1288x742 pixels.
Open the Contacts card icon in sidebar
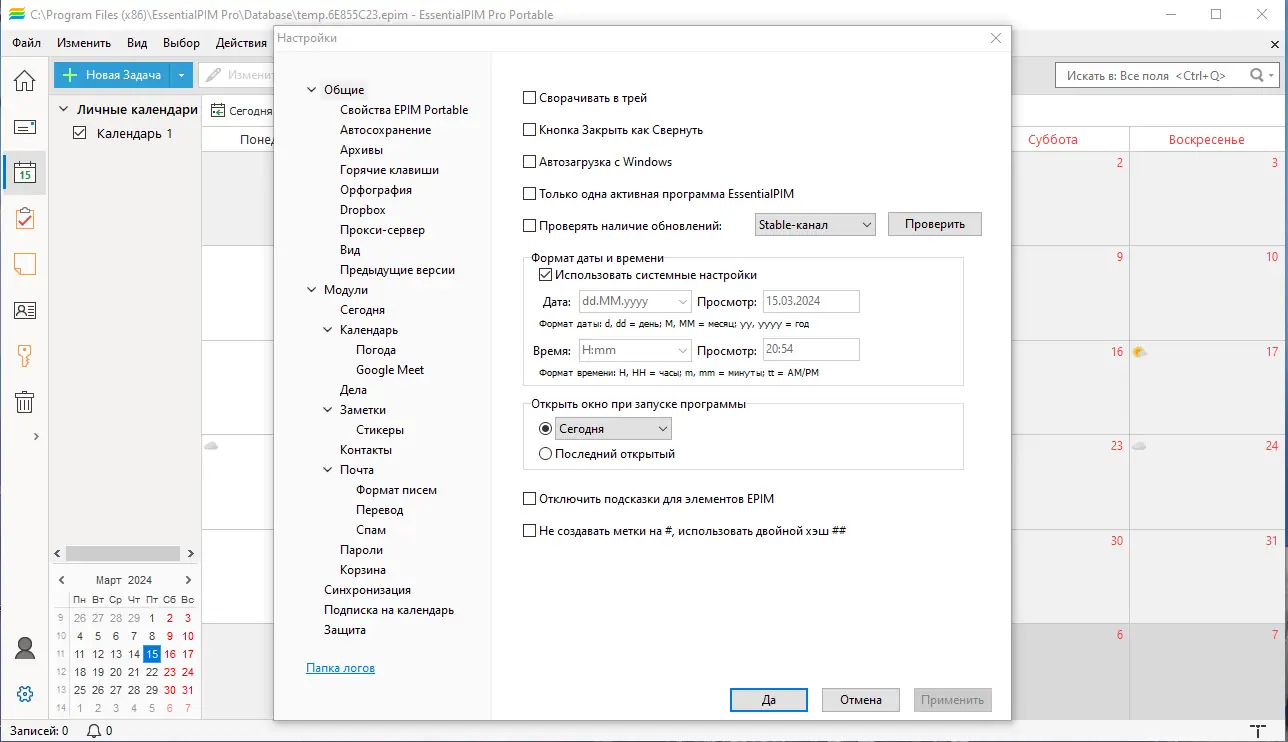click(24, 310)
